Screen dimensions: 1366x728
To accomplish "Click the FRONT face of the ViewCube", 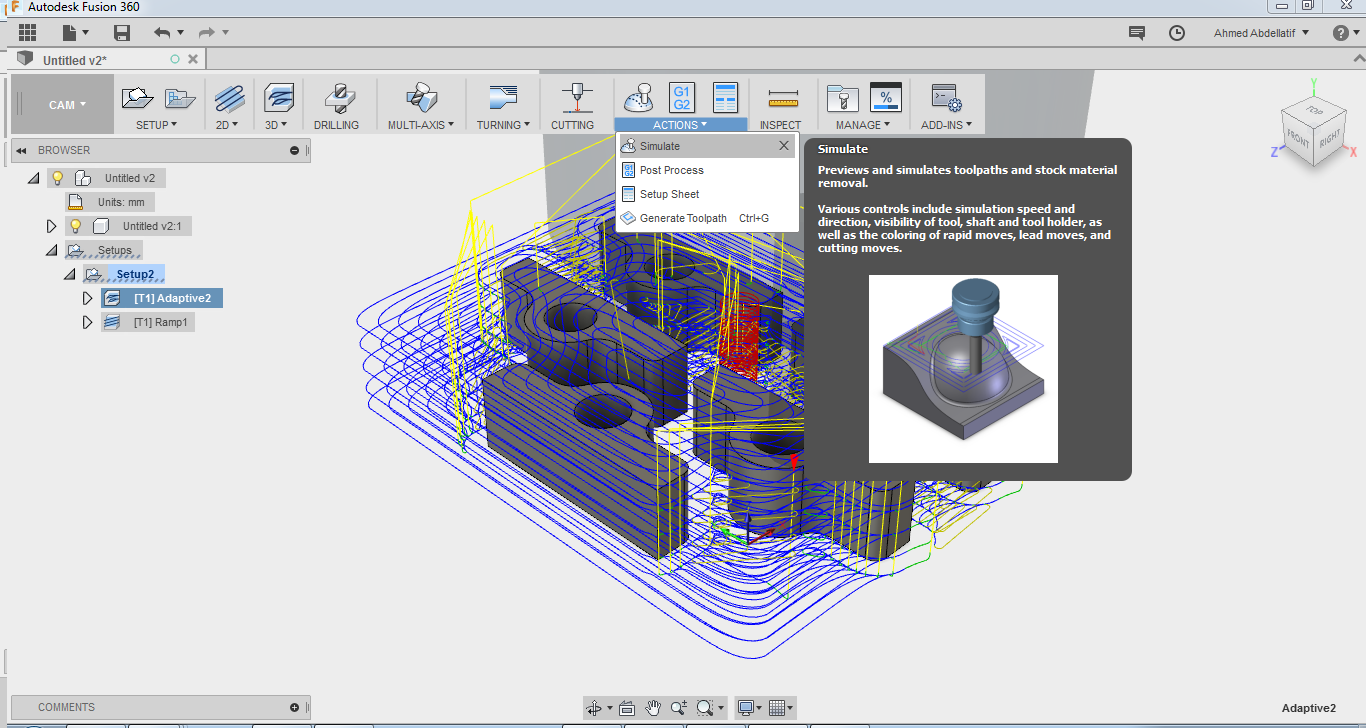I will point(1297,139).
